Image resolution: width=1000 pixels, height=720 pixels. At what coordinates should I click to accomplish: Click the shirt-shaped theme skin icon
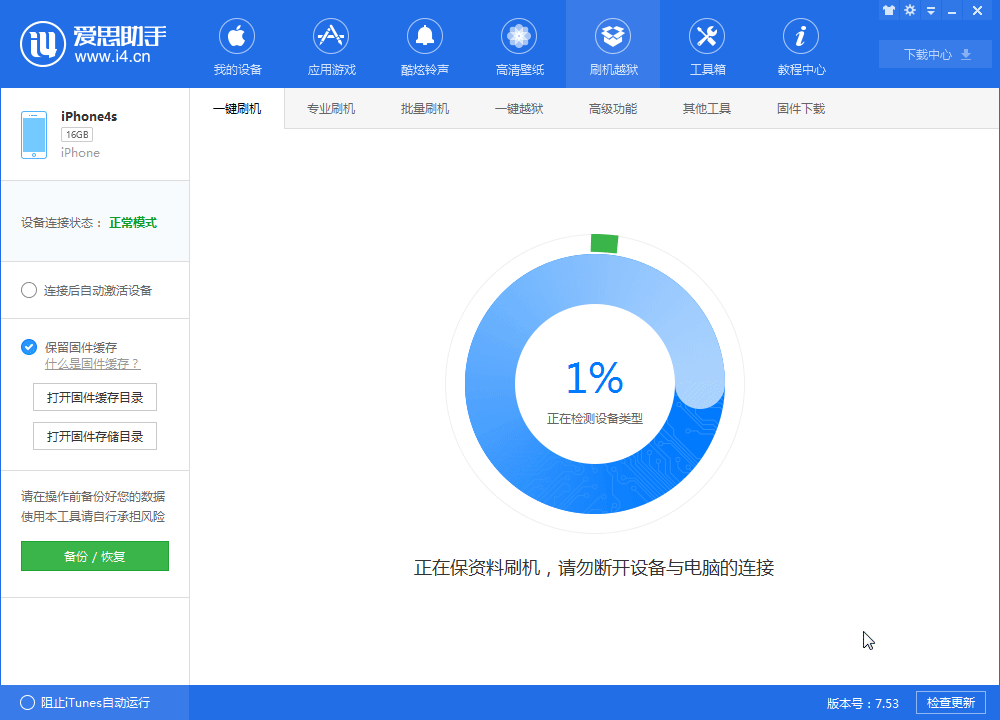pos(889,10)
